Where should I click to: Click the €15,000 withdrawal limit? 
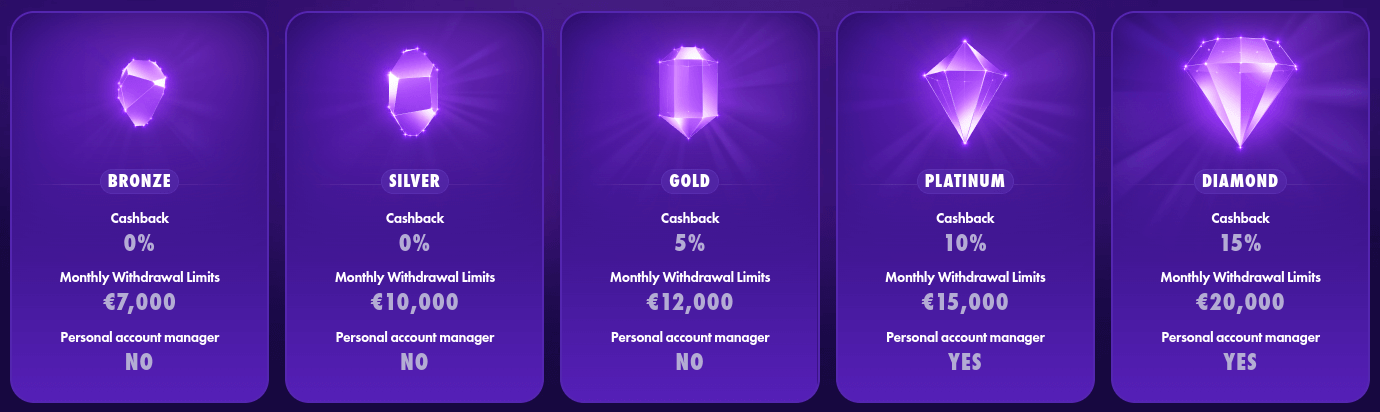965,302
